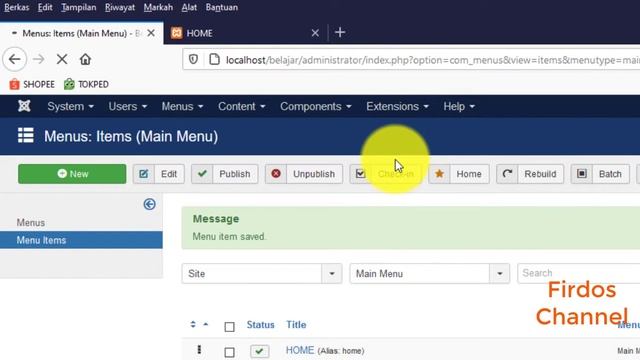The height and width of the screenshot is (360, 640).
Task: Open the Users dropdown menu
Action: 127,107
